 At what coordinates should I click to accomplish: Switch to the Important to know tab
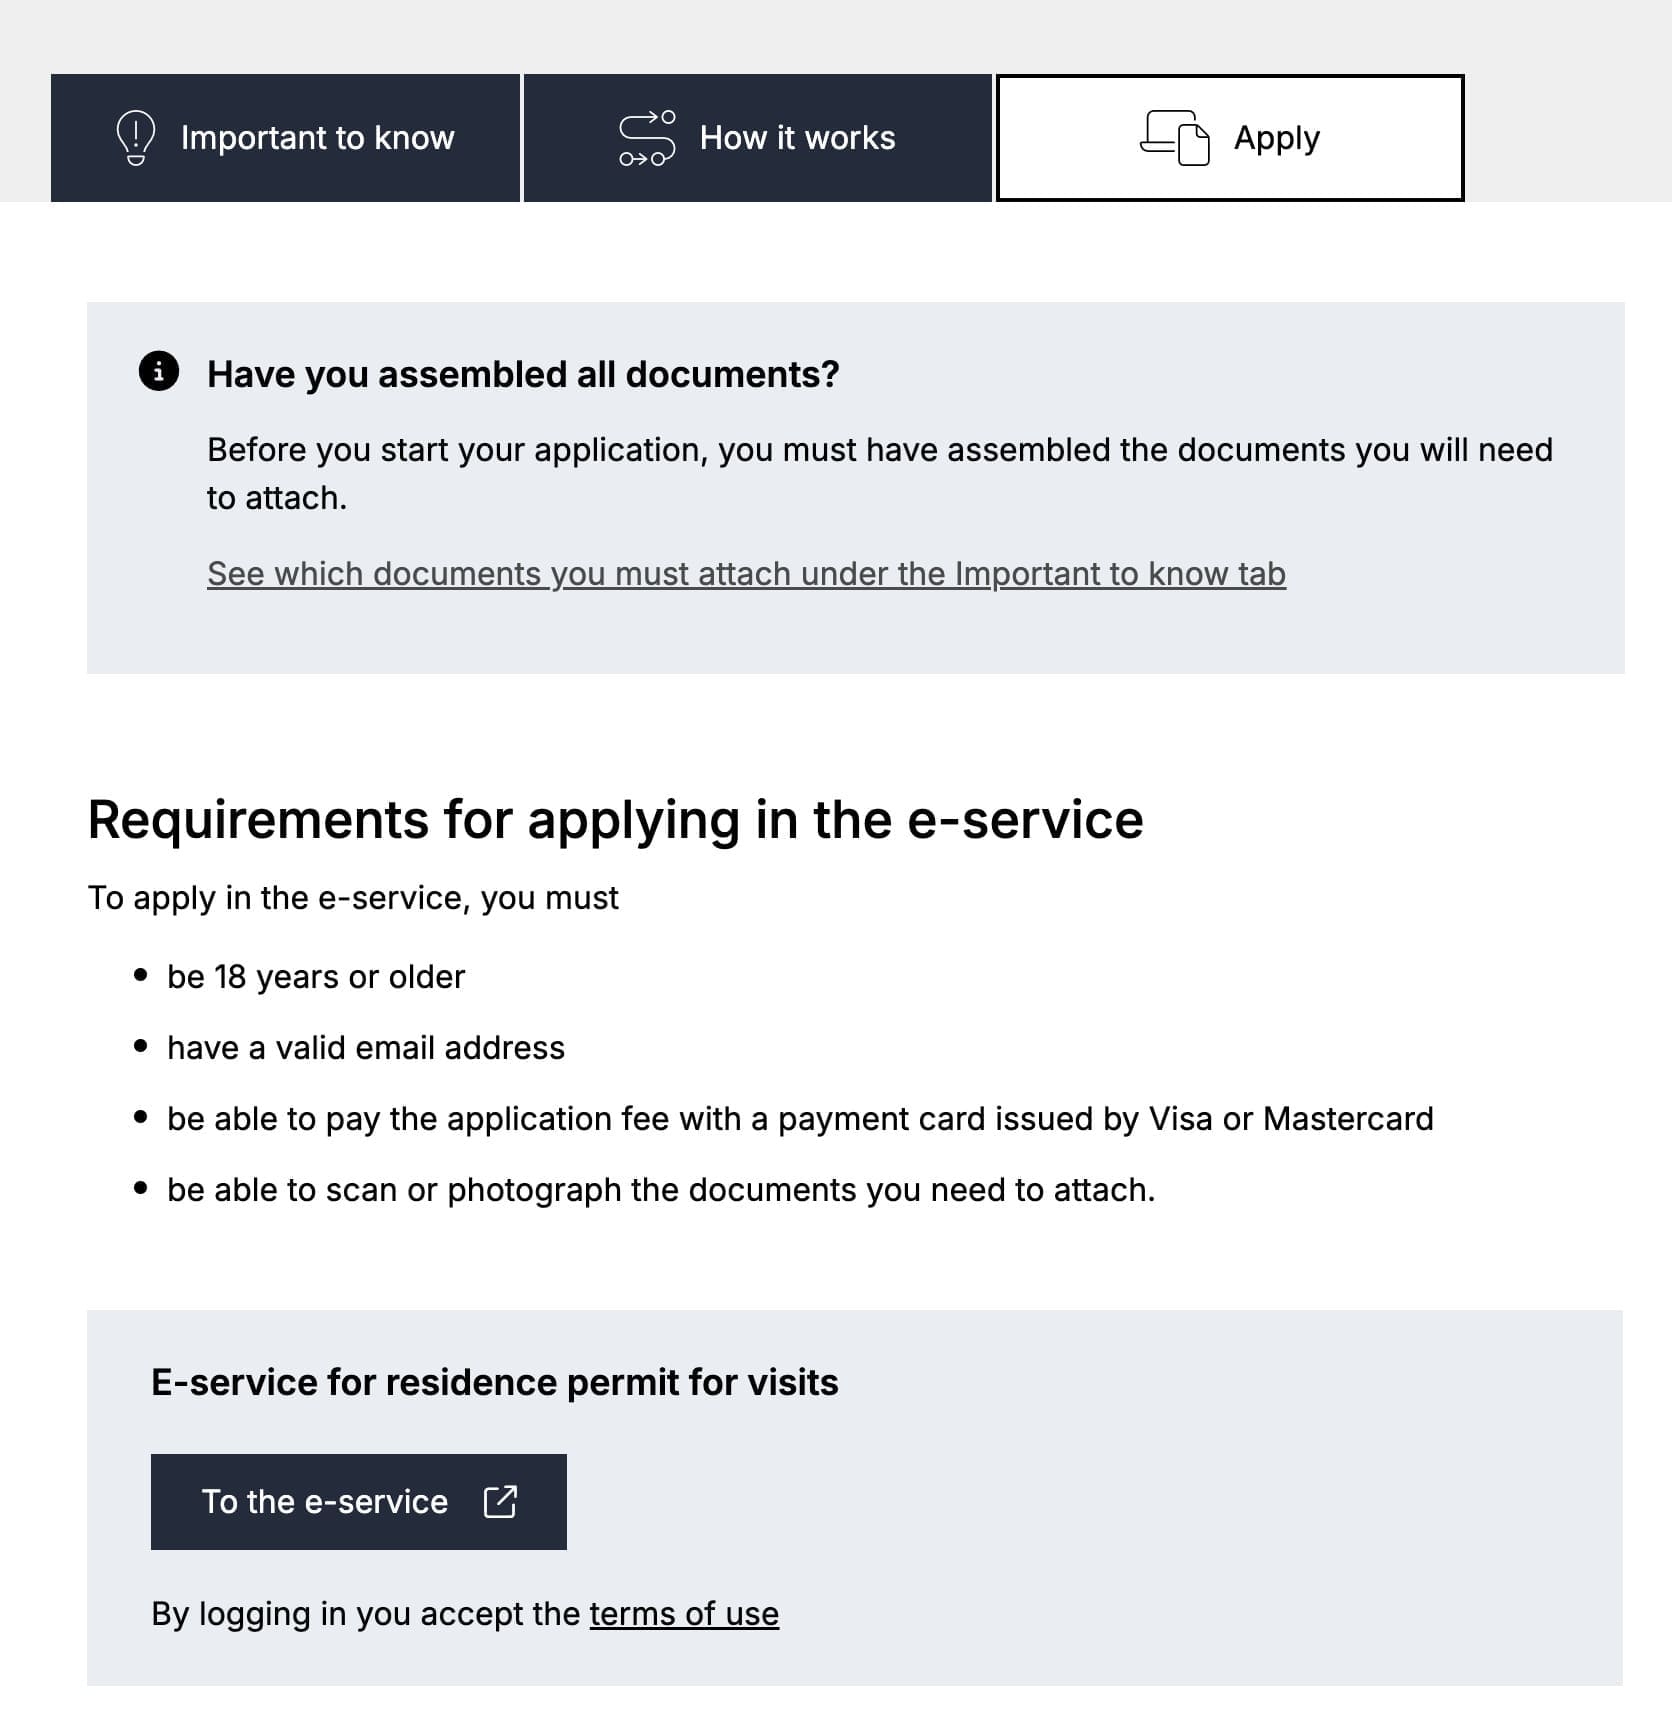(317, 138)
